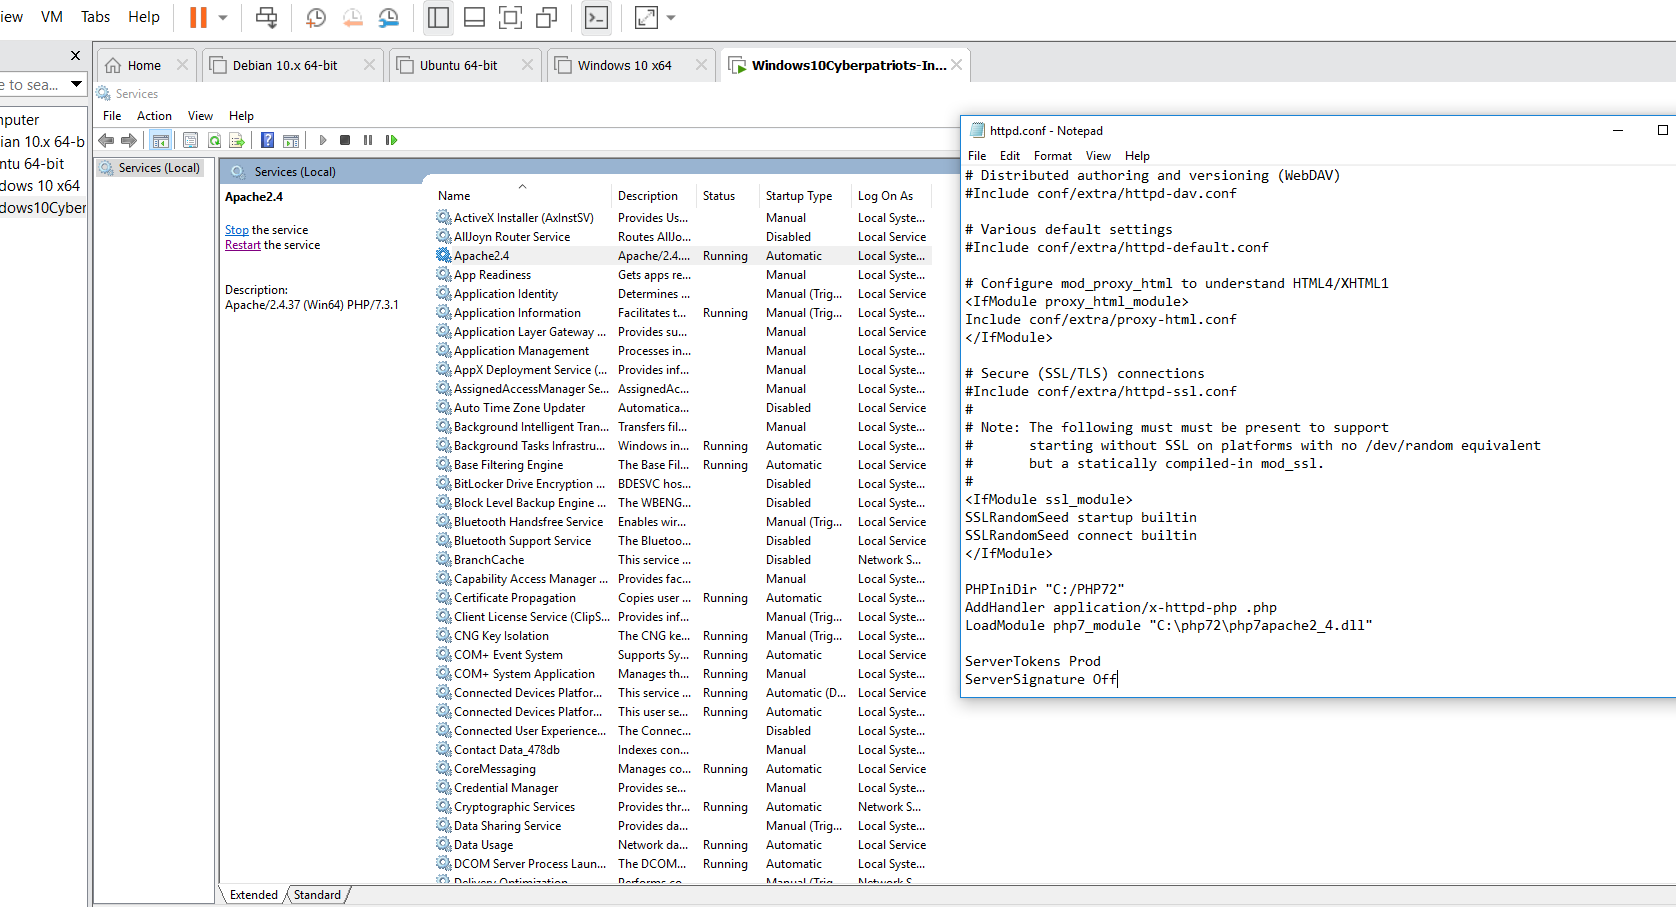
Task: Click the SSLRandomSeed startup builtin line
Action: tap(1081, 517)
